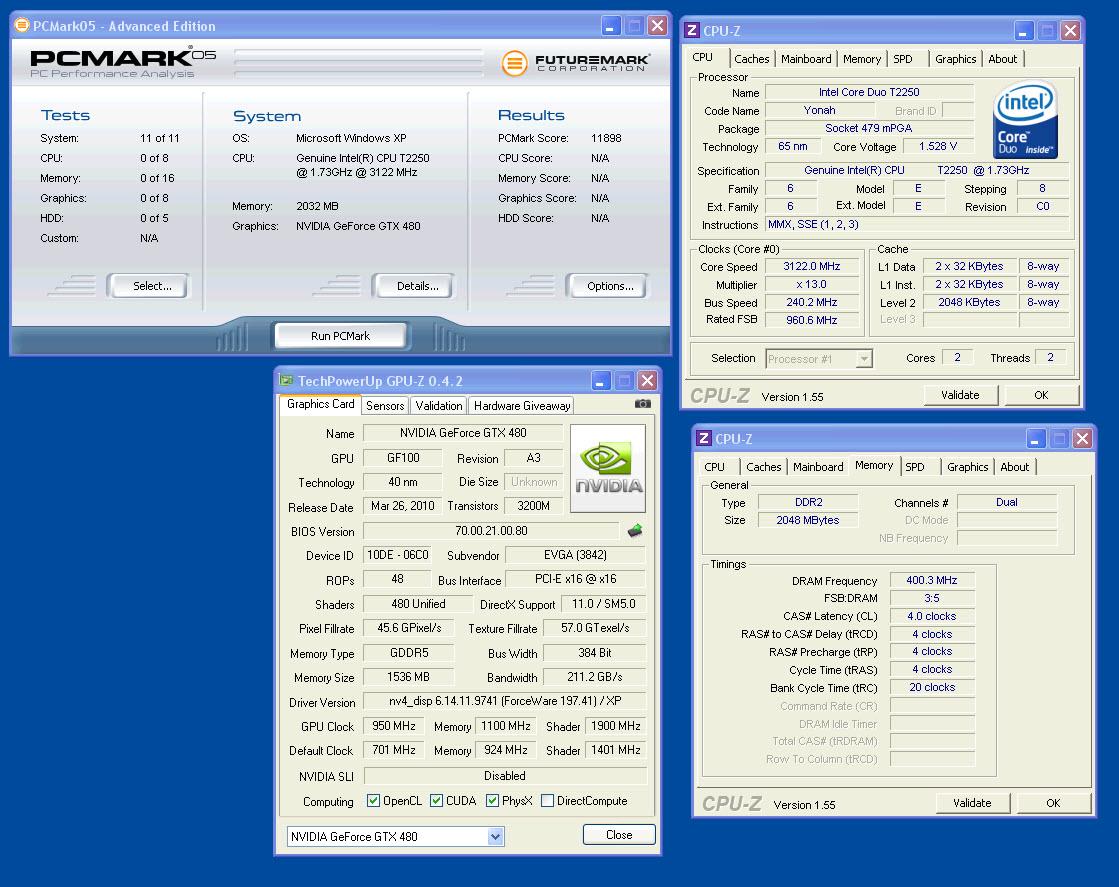The width and height of the screenshot is (1119, 887).
Task: Close the upper CPU-Z window
Action: 1070,31
